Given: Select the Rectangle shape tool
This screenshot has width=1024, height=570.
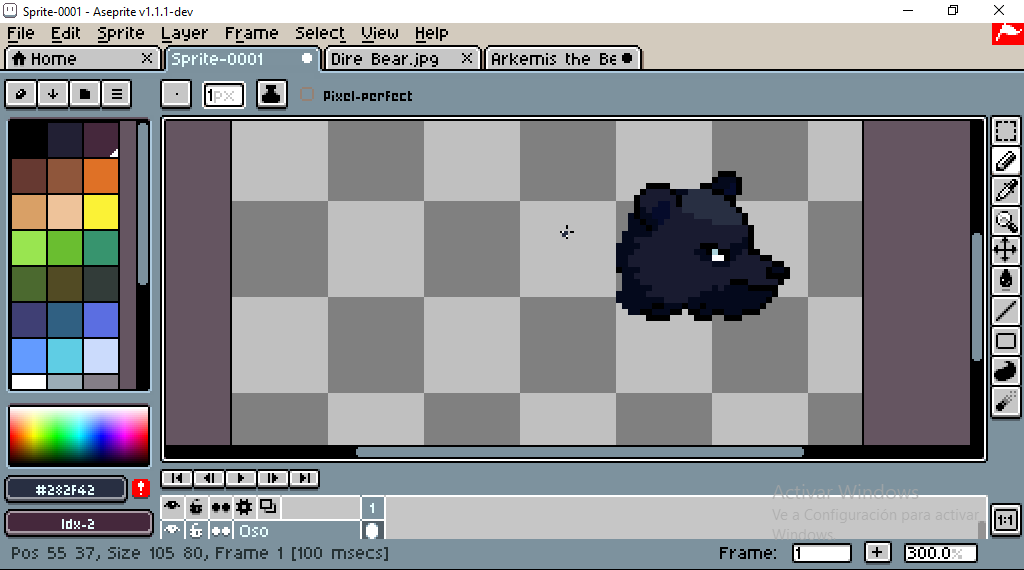Looking at the screenshot, I should click(1005, 341).
